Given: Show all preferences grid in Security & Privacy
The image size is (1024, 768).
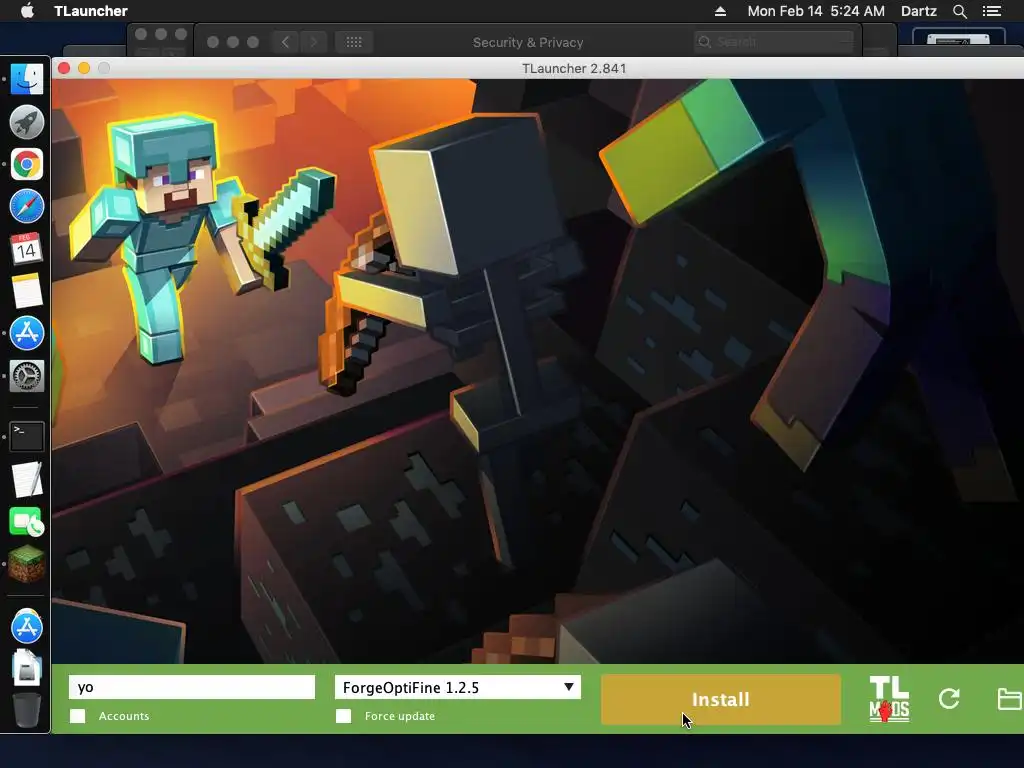Looking at the screenshot, I should pyautogui.click(x=354, y=42).
